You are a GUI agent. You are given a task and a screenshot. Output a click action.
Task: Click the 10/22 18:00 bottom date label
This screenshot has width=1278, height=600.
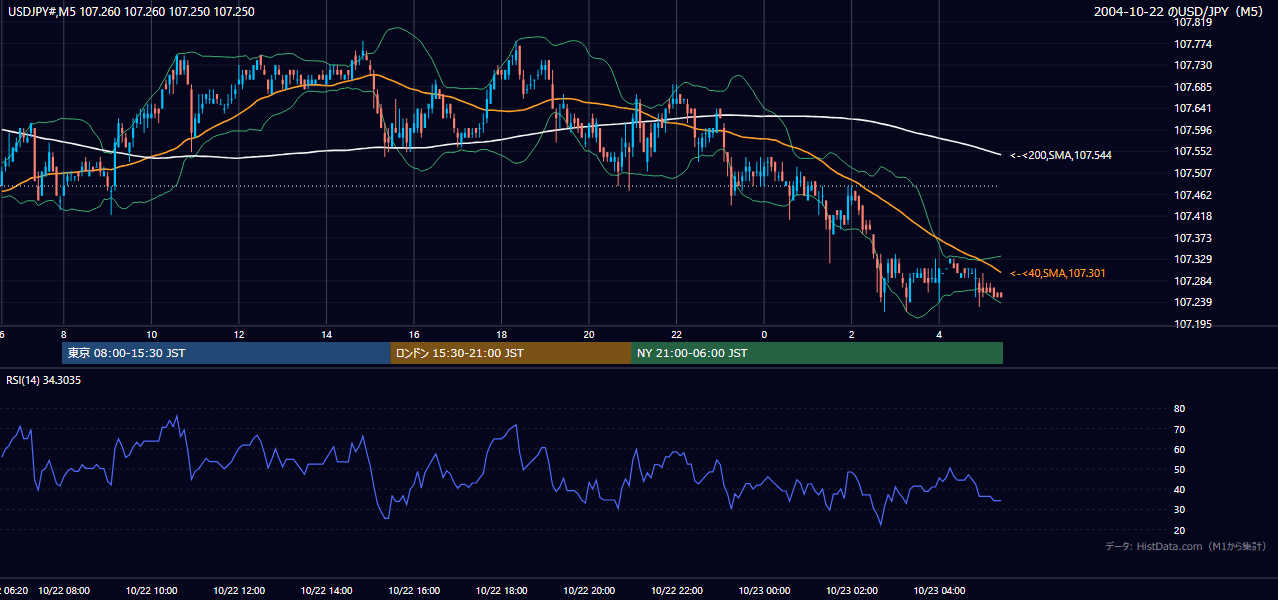pyautogui.click(x=502, y=591)
